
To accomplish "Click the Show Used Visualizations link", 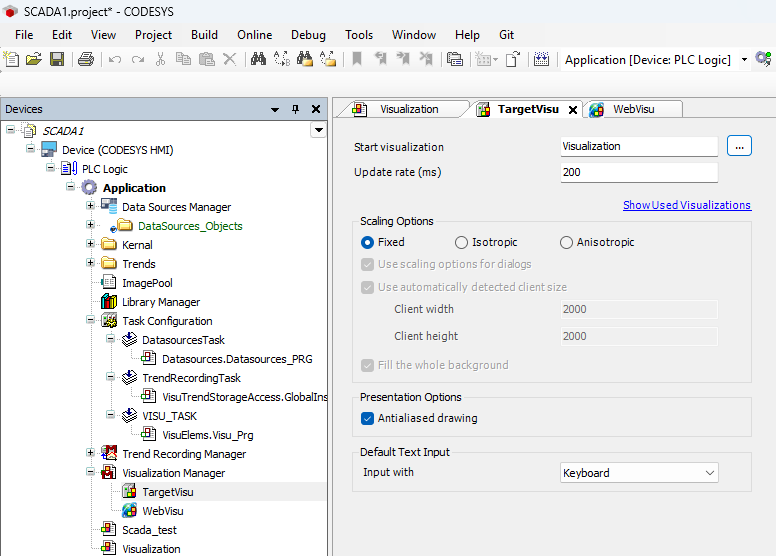I will [x=687, y=205].
